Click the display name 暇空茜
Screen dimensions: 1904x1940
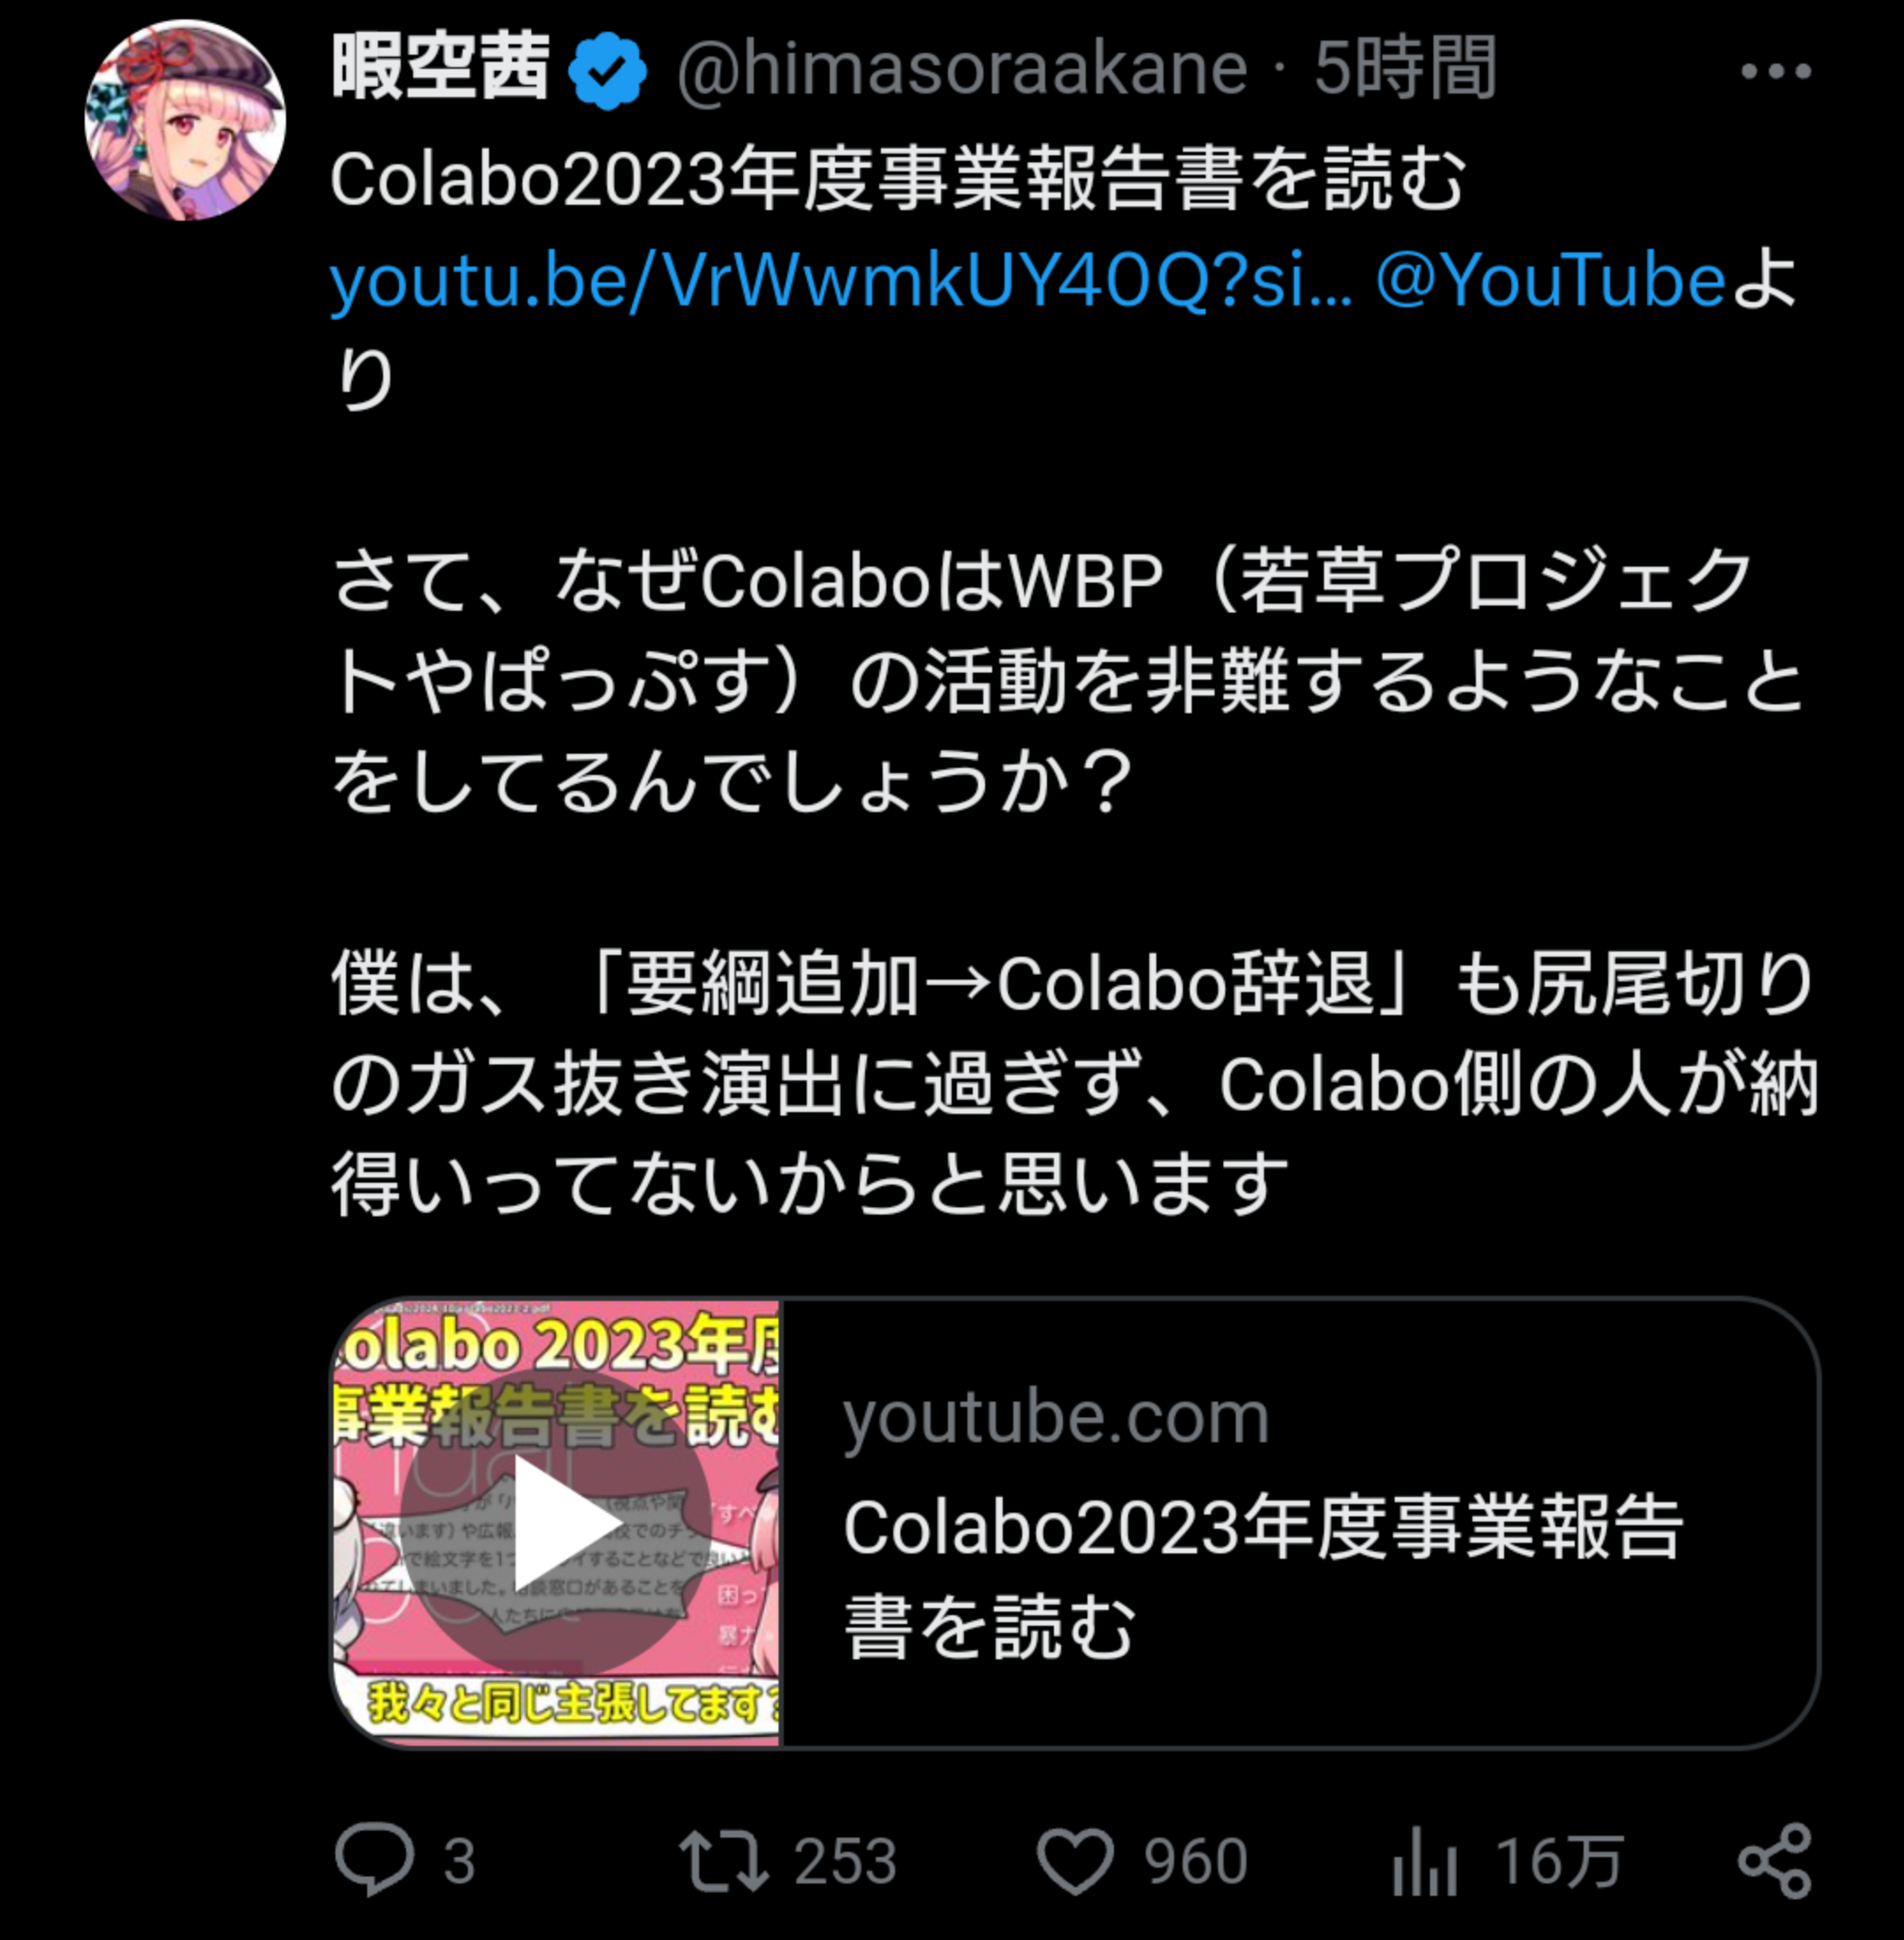(441, 68)
